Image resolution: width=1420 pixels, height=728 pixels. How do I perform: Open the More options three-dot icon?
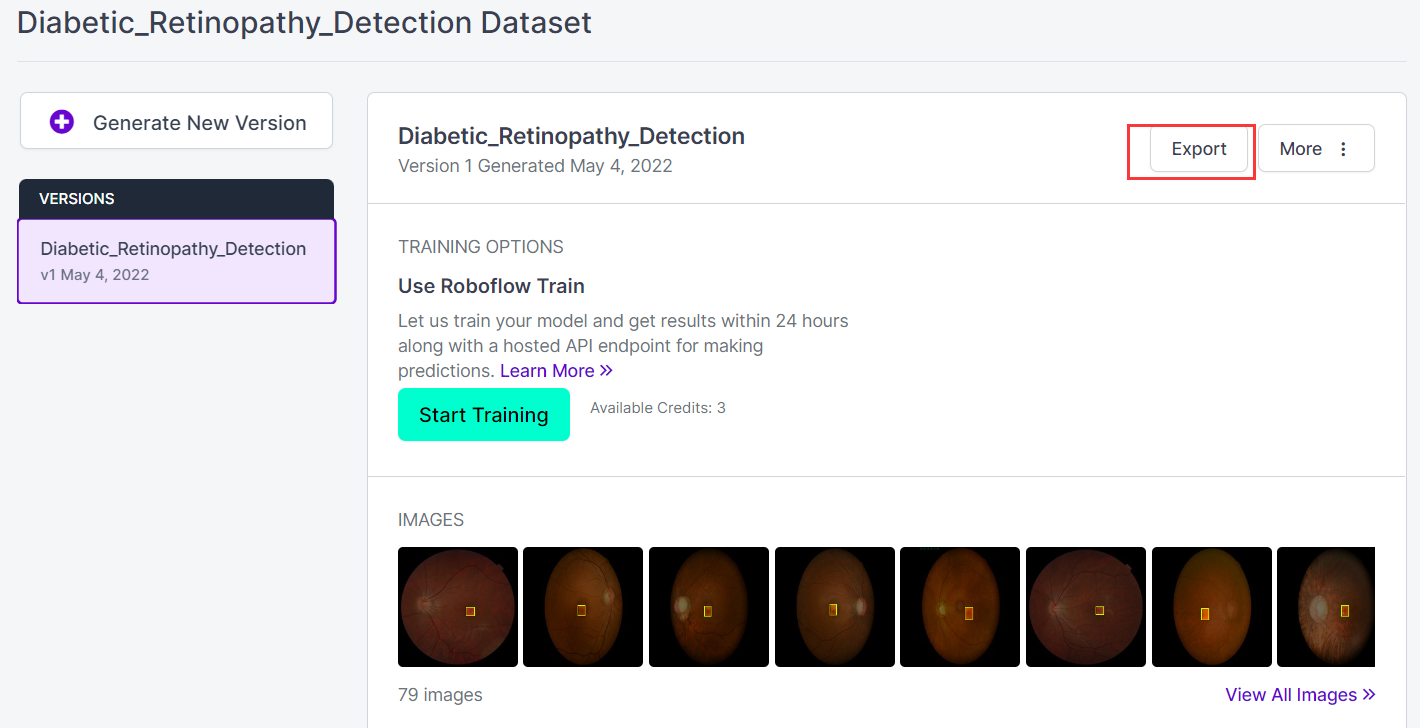[1343, 149]
